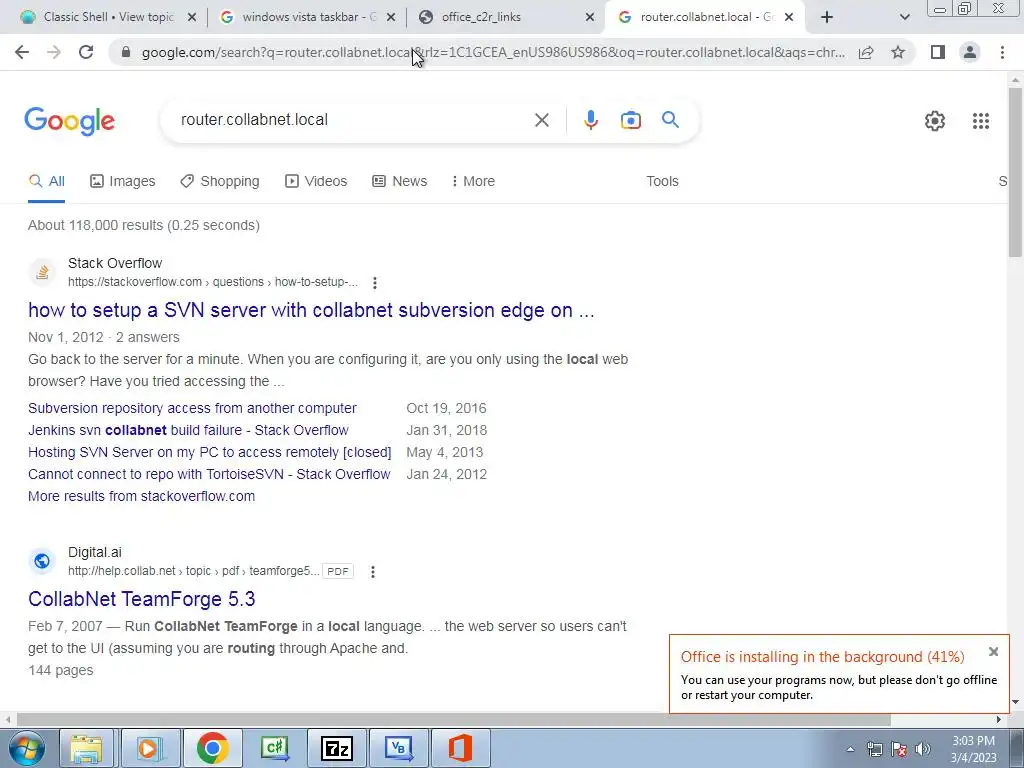
Task: Select the News search tab
Action: point(400,181)
